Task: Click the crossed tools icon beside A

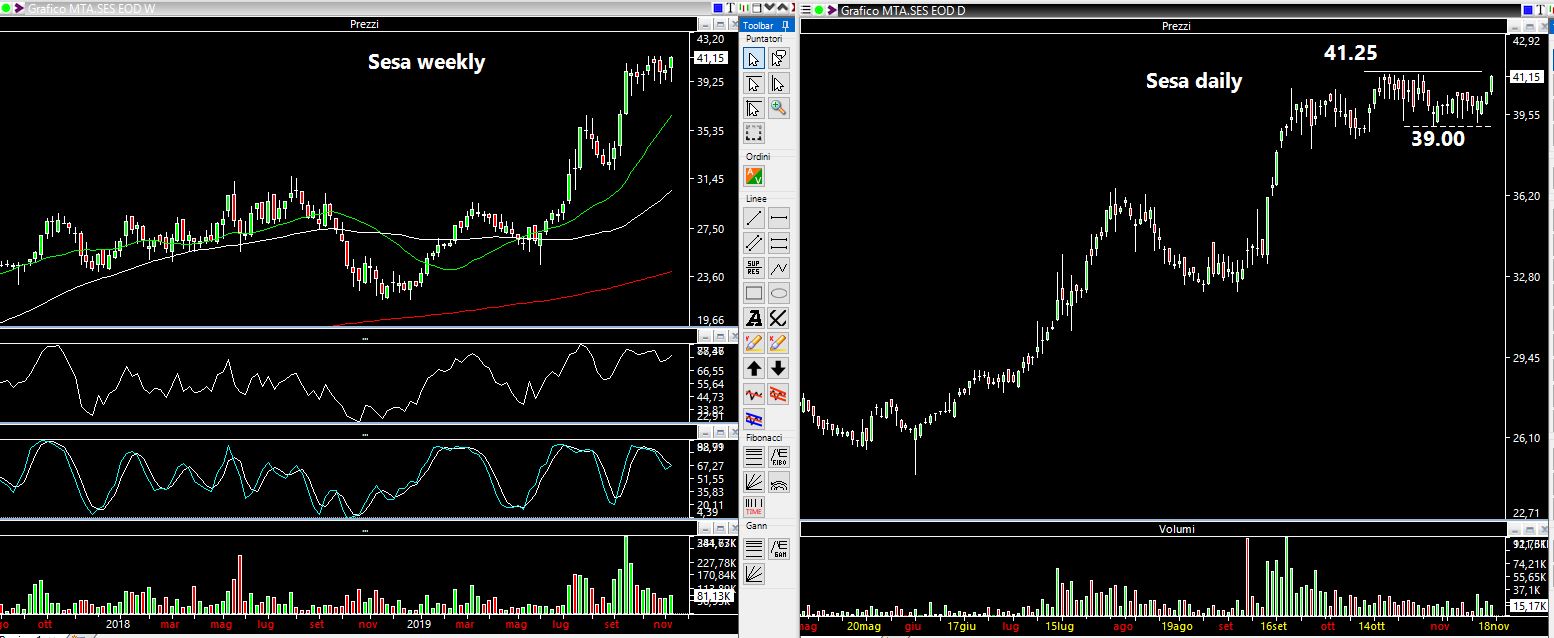Action: [779, 318]
